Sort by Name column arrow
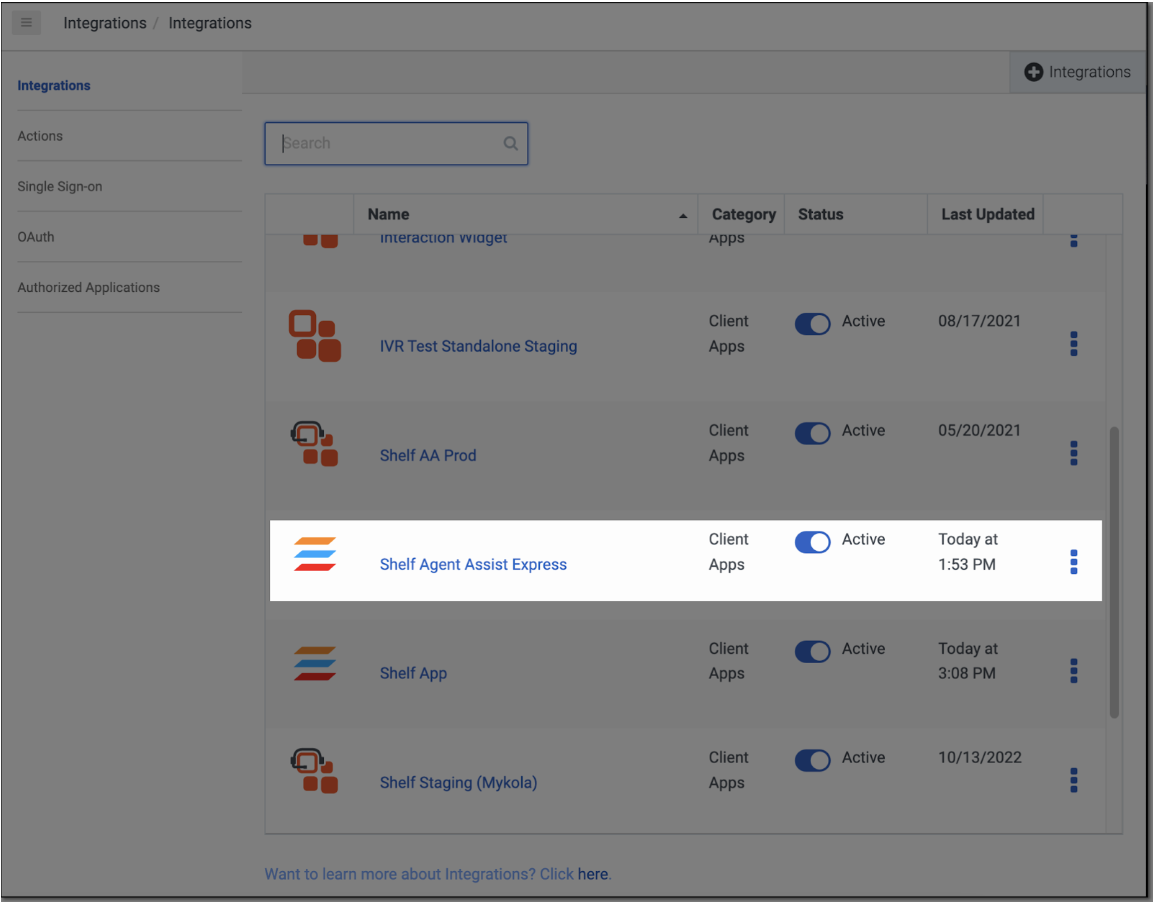The height and width of the screenshot is (904, 1158). (x=683, y=216)
